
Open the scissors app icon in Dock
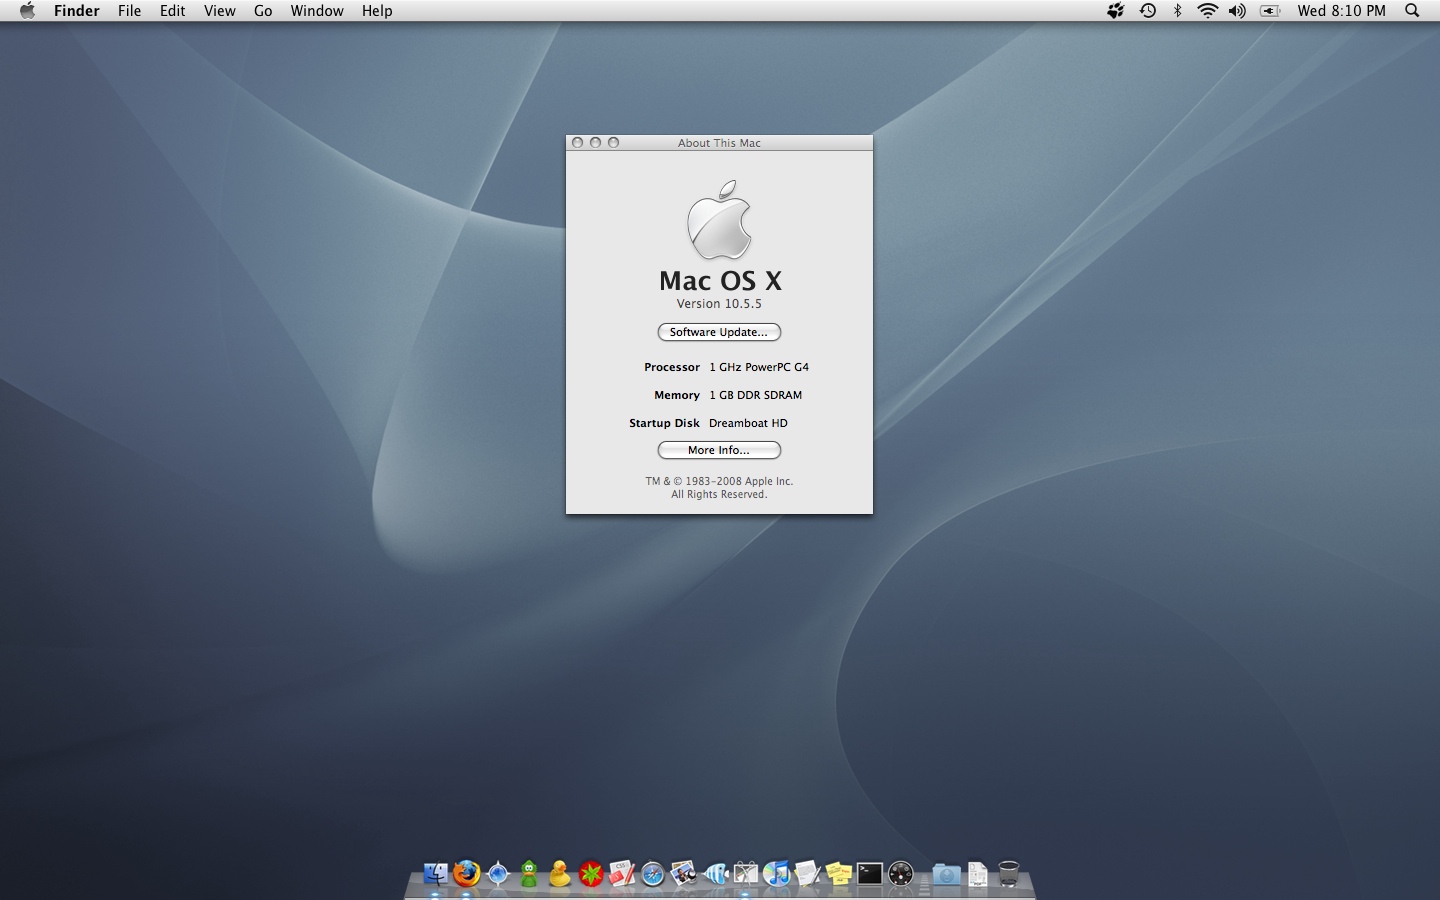746,874
